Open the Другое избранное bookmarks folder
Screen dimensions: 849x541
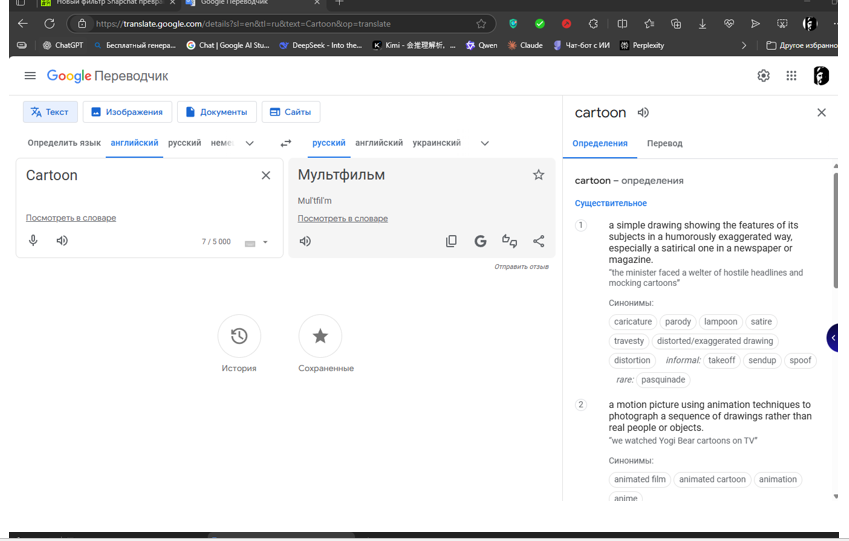coord(801,45)
